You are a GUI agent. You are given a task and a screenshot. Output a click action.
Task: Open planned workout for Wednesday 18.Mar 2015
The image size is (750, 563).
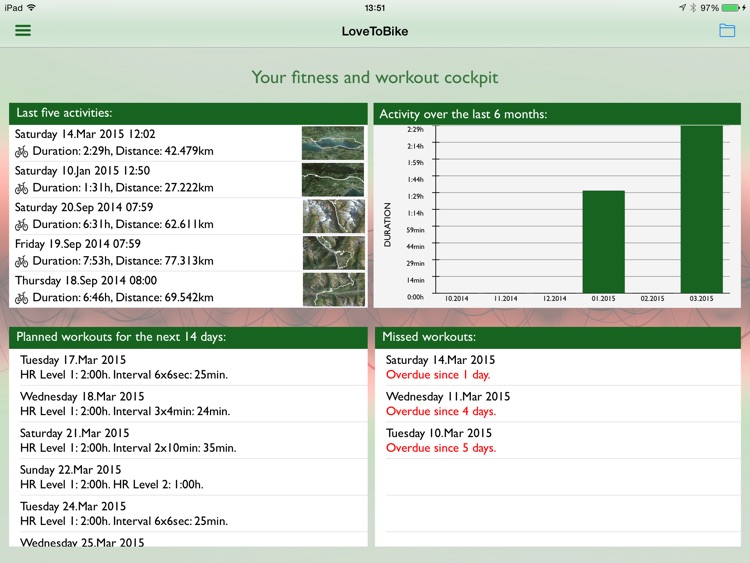point(190,404)
